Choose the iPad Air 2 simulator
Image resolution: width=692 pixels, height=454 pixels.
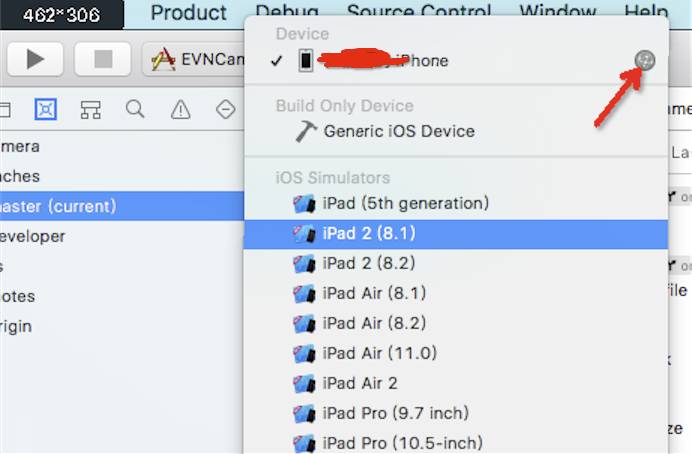456,383
